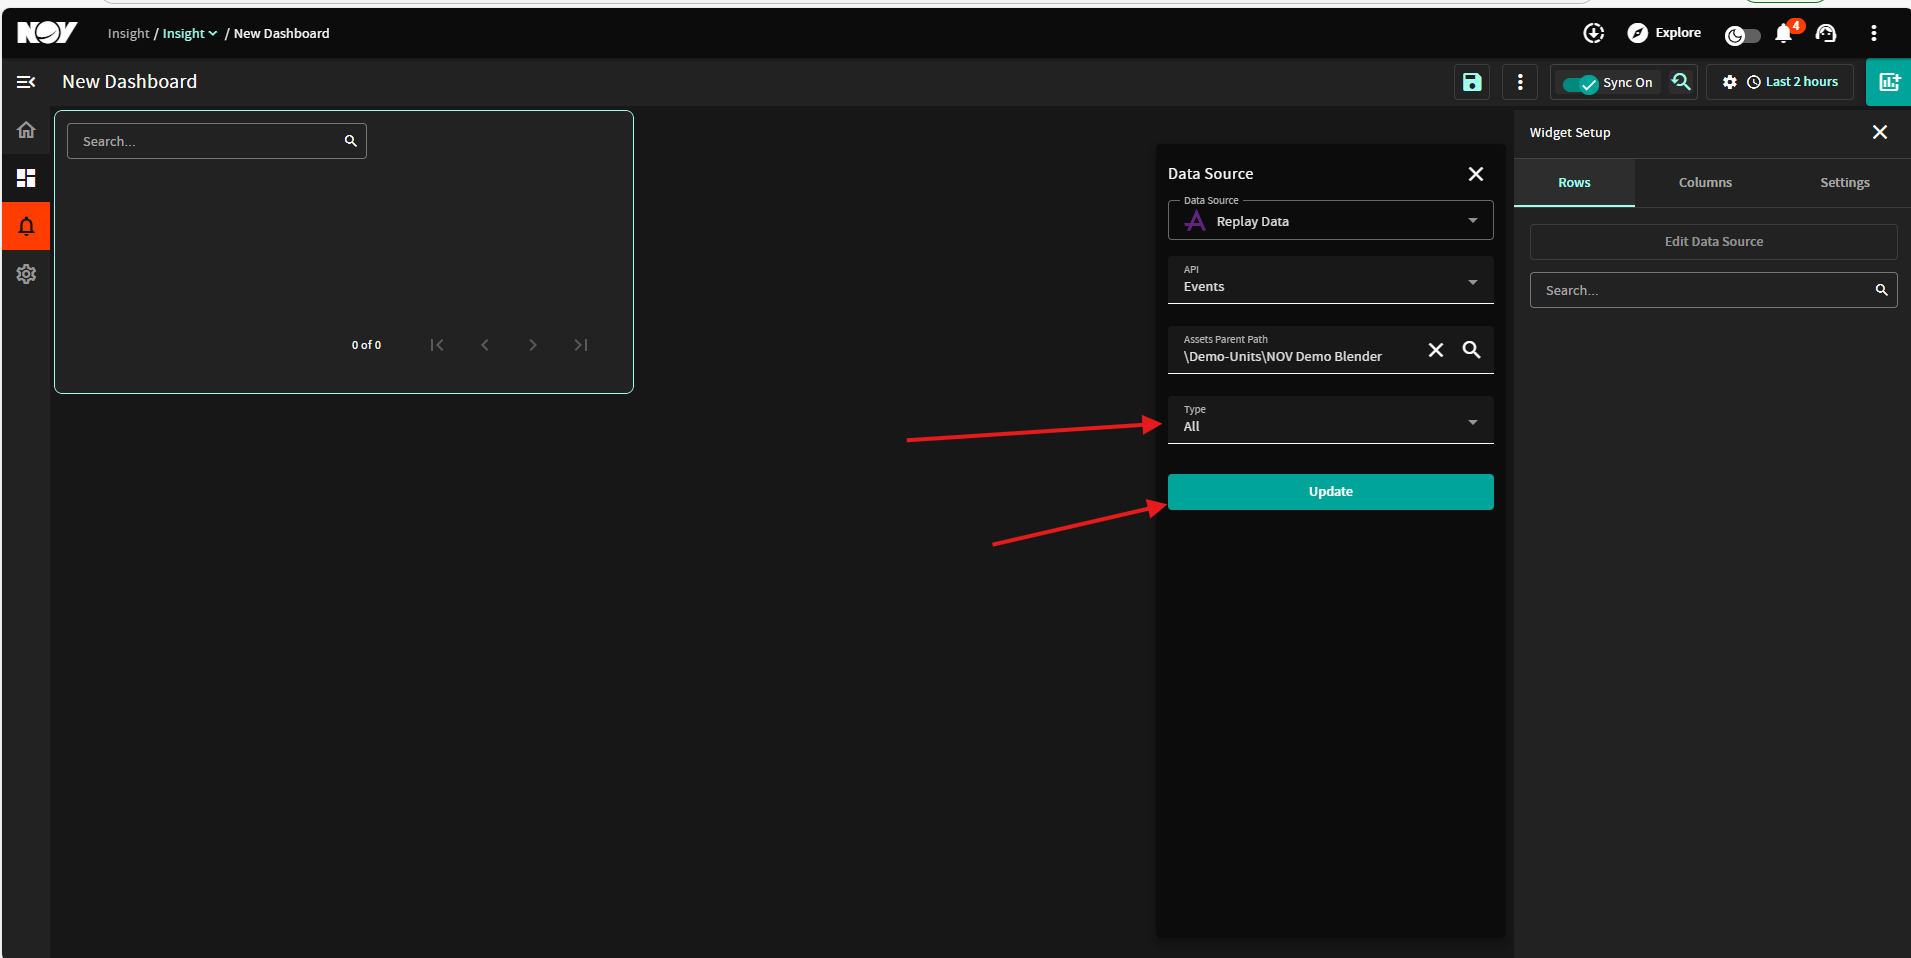Open Last 2 hours time range
The height and width of the screenshot is (958, 1911).
1793,82
